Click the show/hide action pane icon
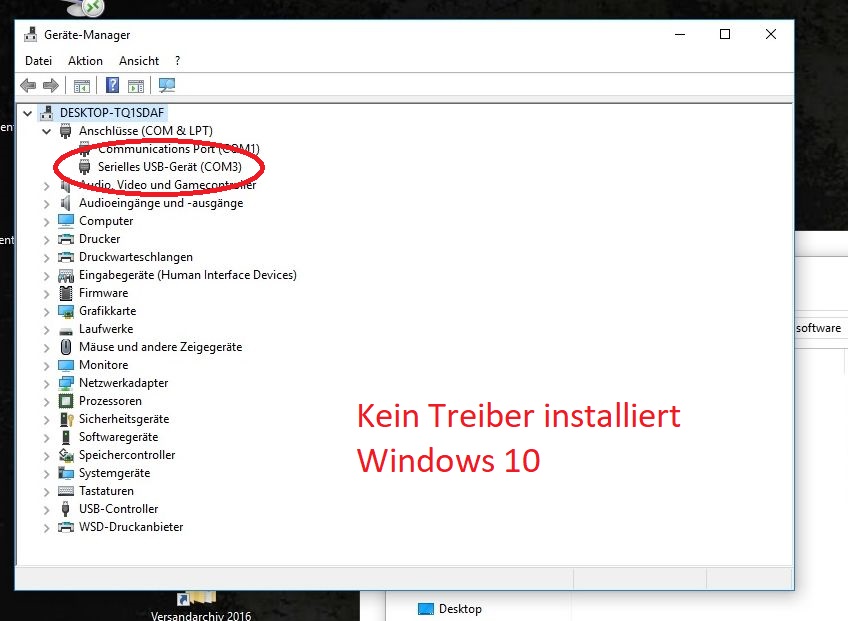 136,86
